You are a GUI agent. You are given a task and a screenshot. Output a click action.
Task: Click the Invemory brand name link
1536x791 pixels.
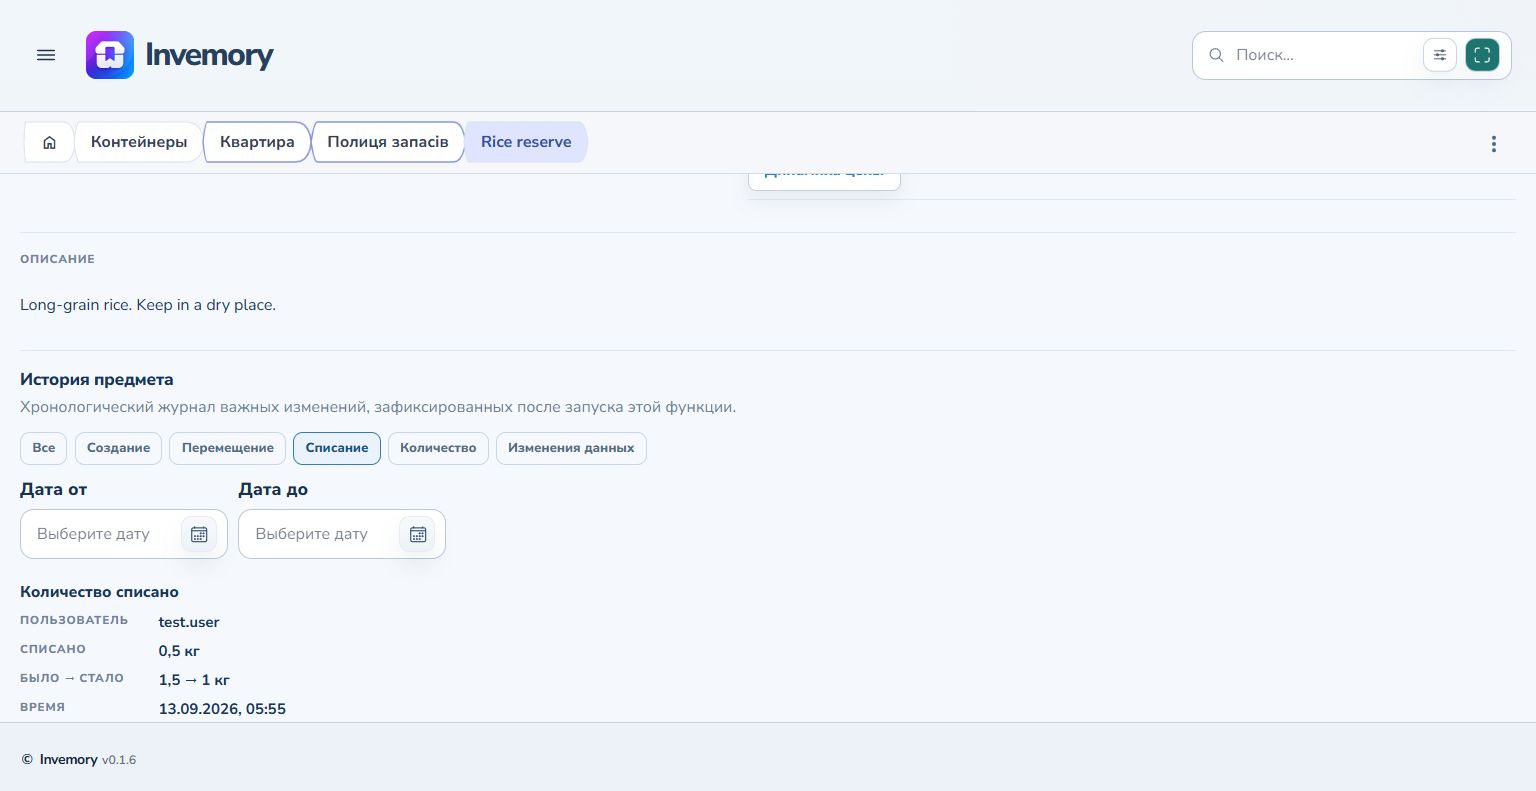click(209, 55)
